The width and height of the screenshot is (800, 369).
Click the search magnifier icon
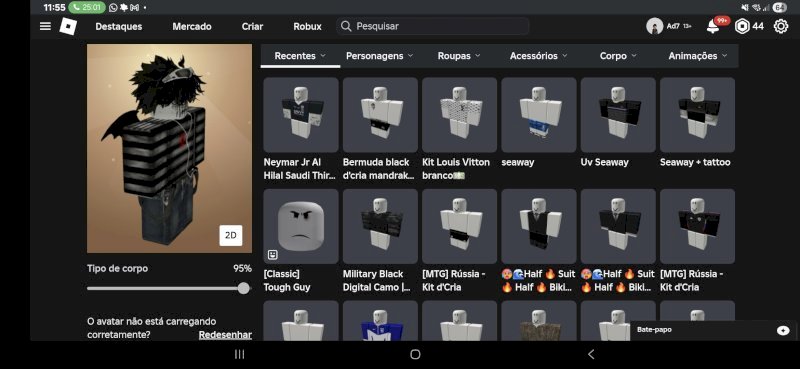[x=346, y=26]
